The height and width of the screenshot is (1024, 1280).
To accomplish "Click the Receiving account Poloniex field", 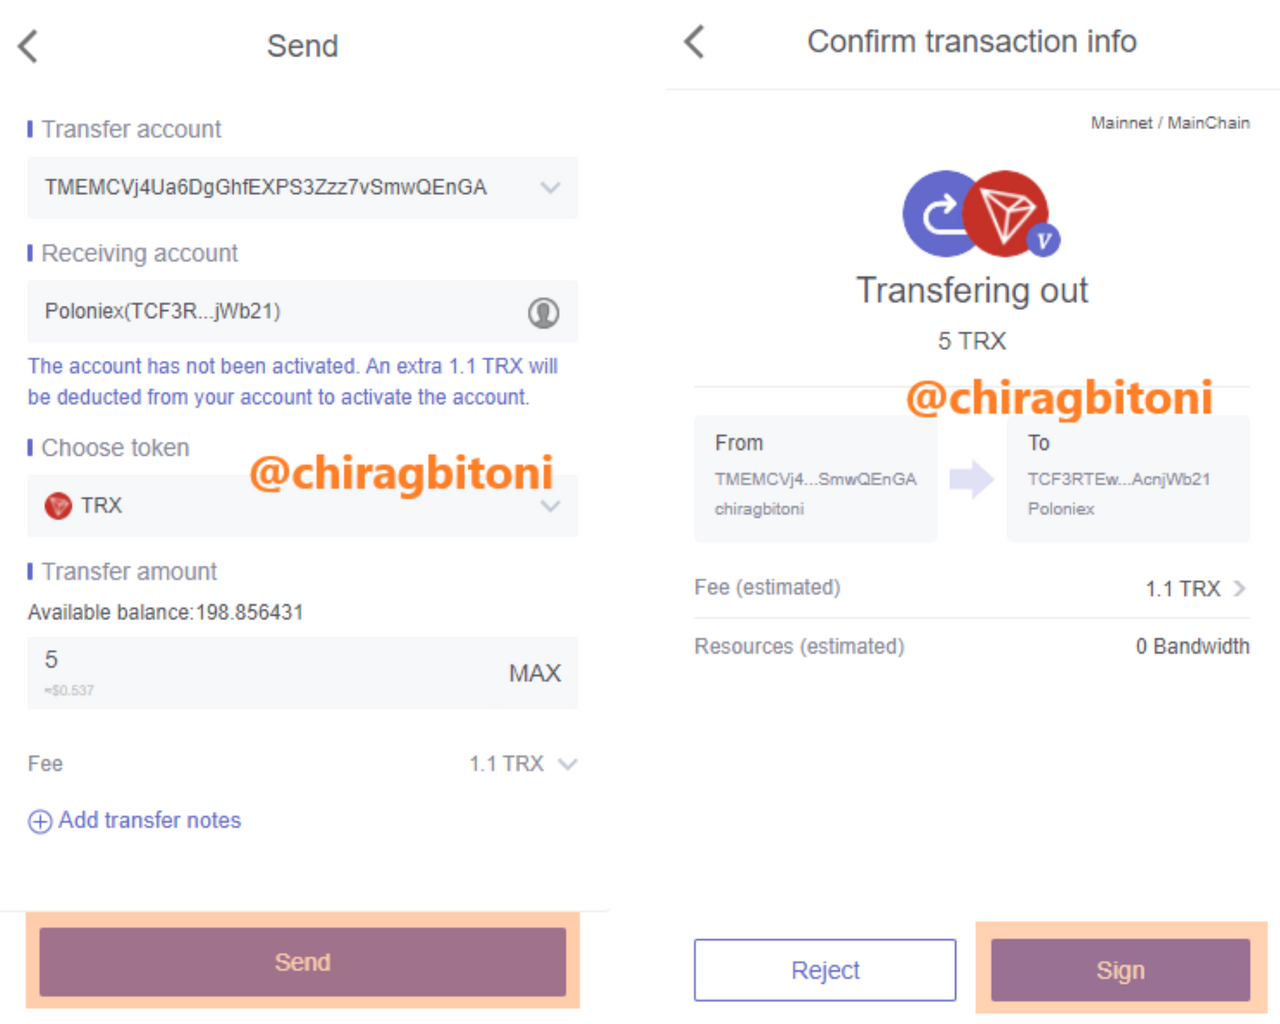I will point(302,312).
